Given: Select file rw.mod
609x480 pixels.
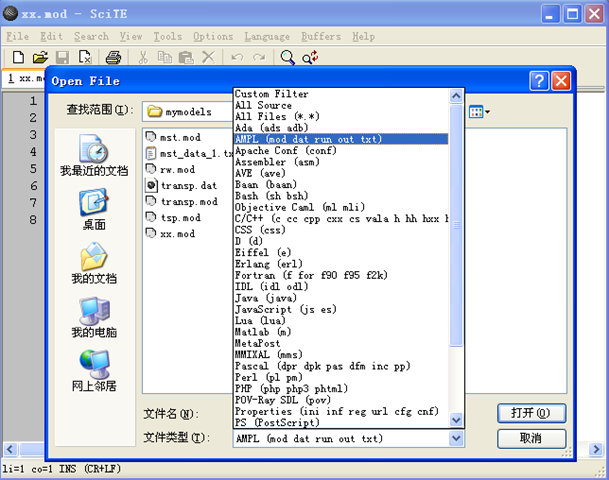Looking at the screenshot, I should (x=171, y=169).
